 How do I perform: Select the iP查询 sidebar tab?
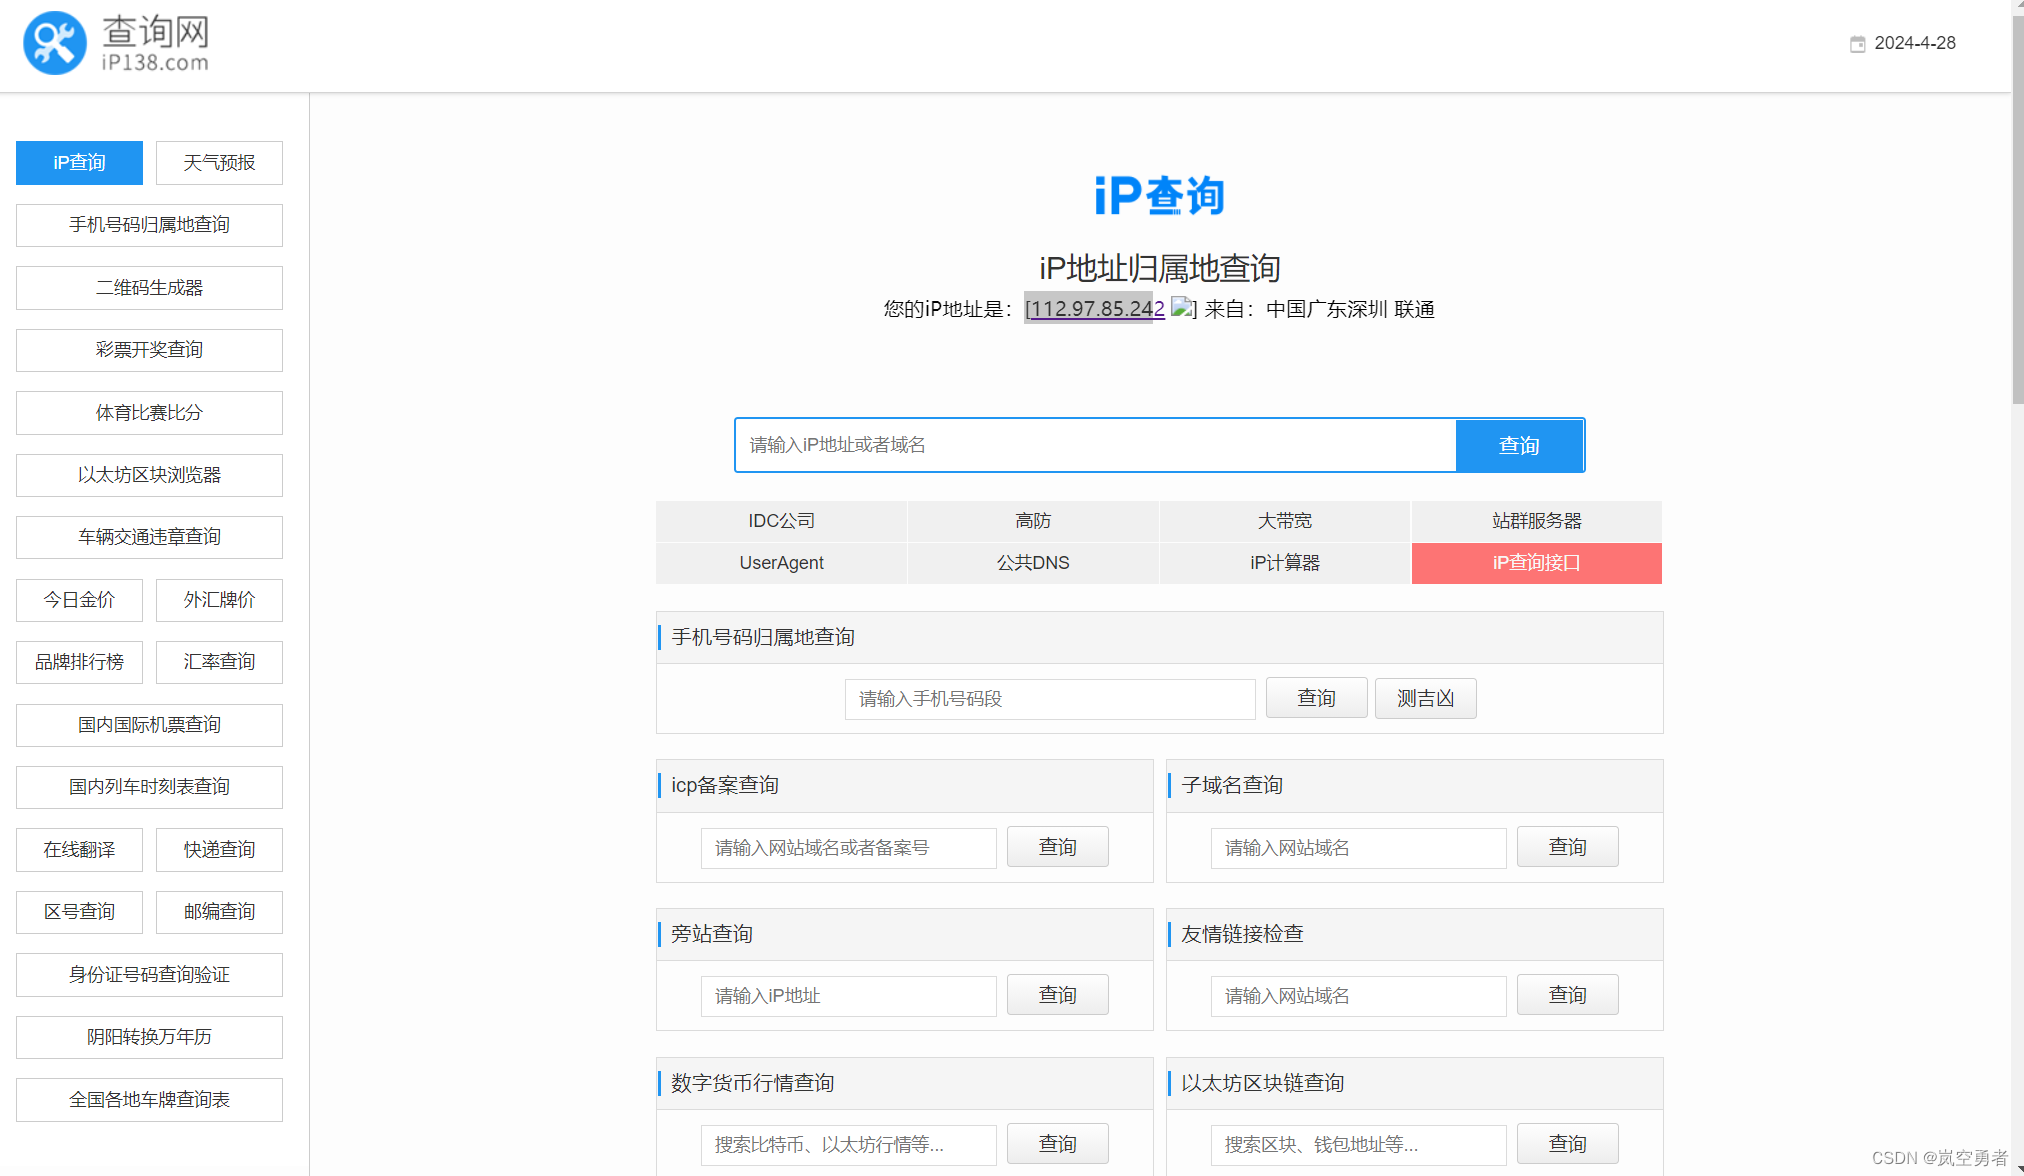click(79, 163)
